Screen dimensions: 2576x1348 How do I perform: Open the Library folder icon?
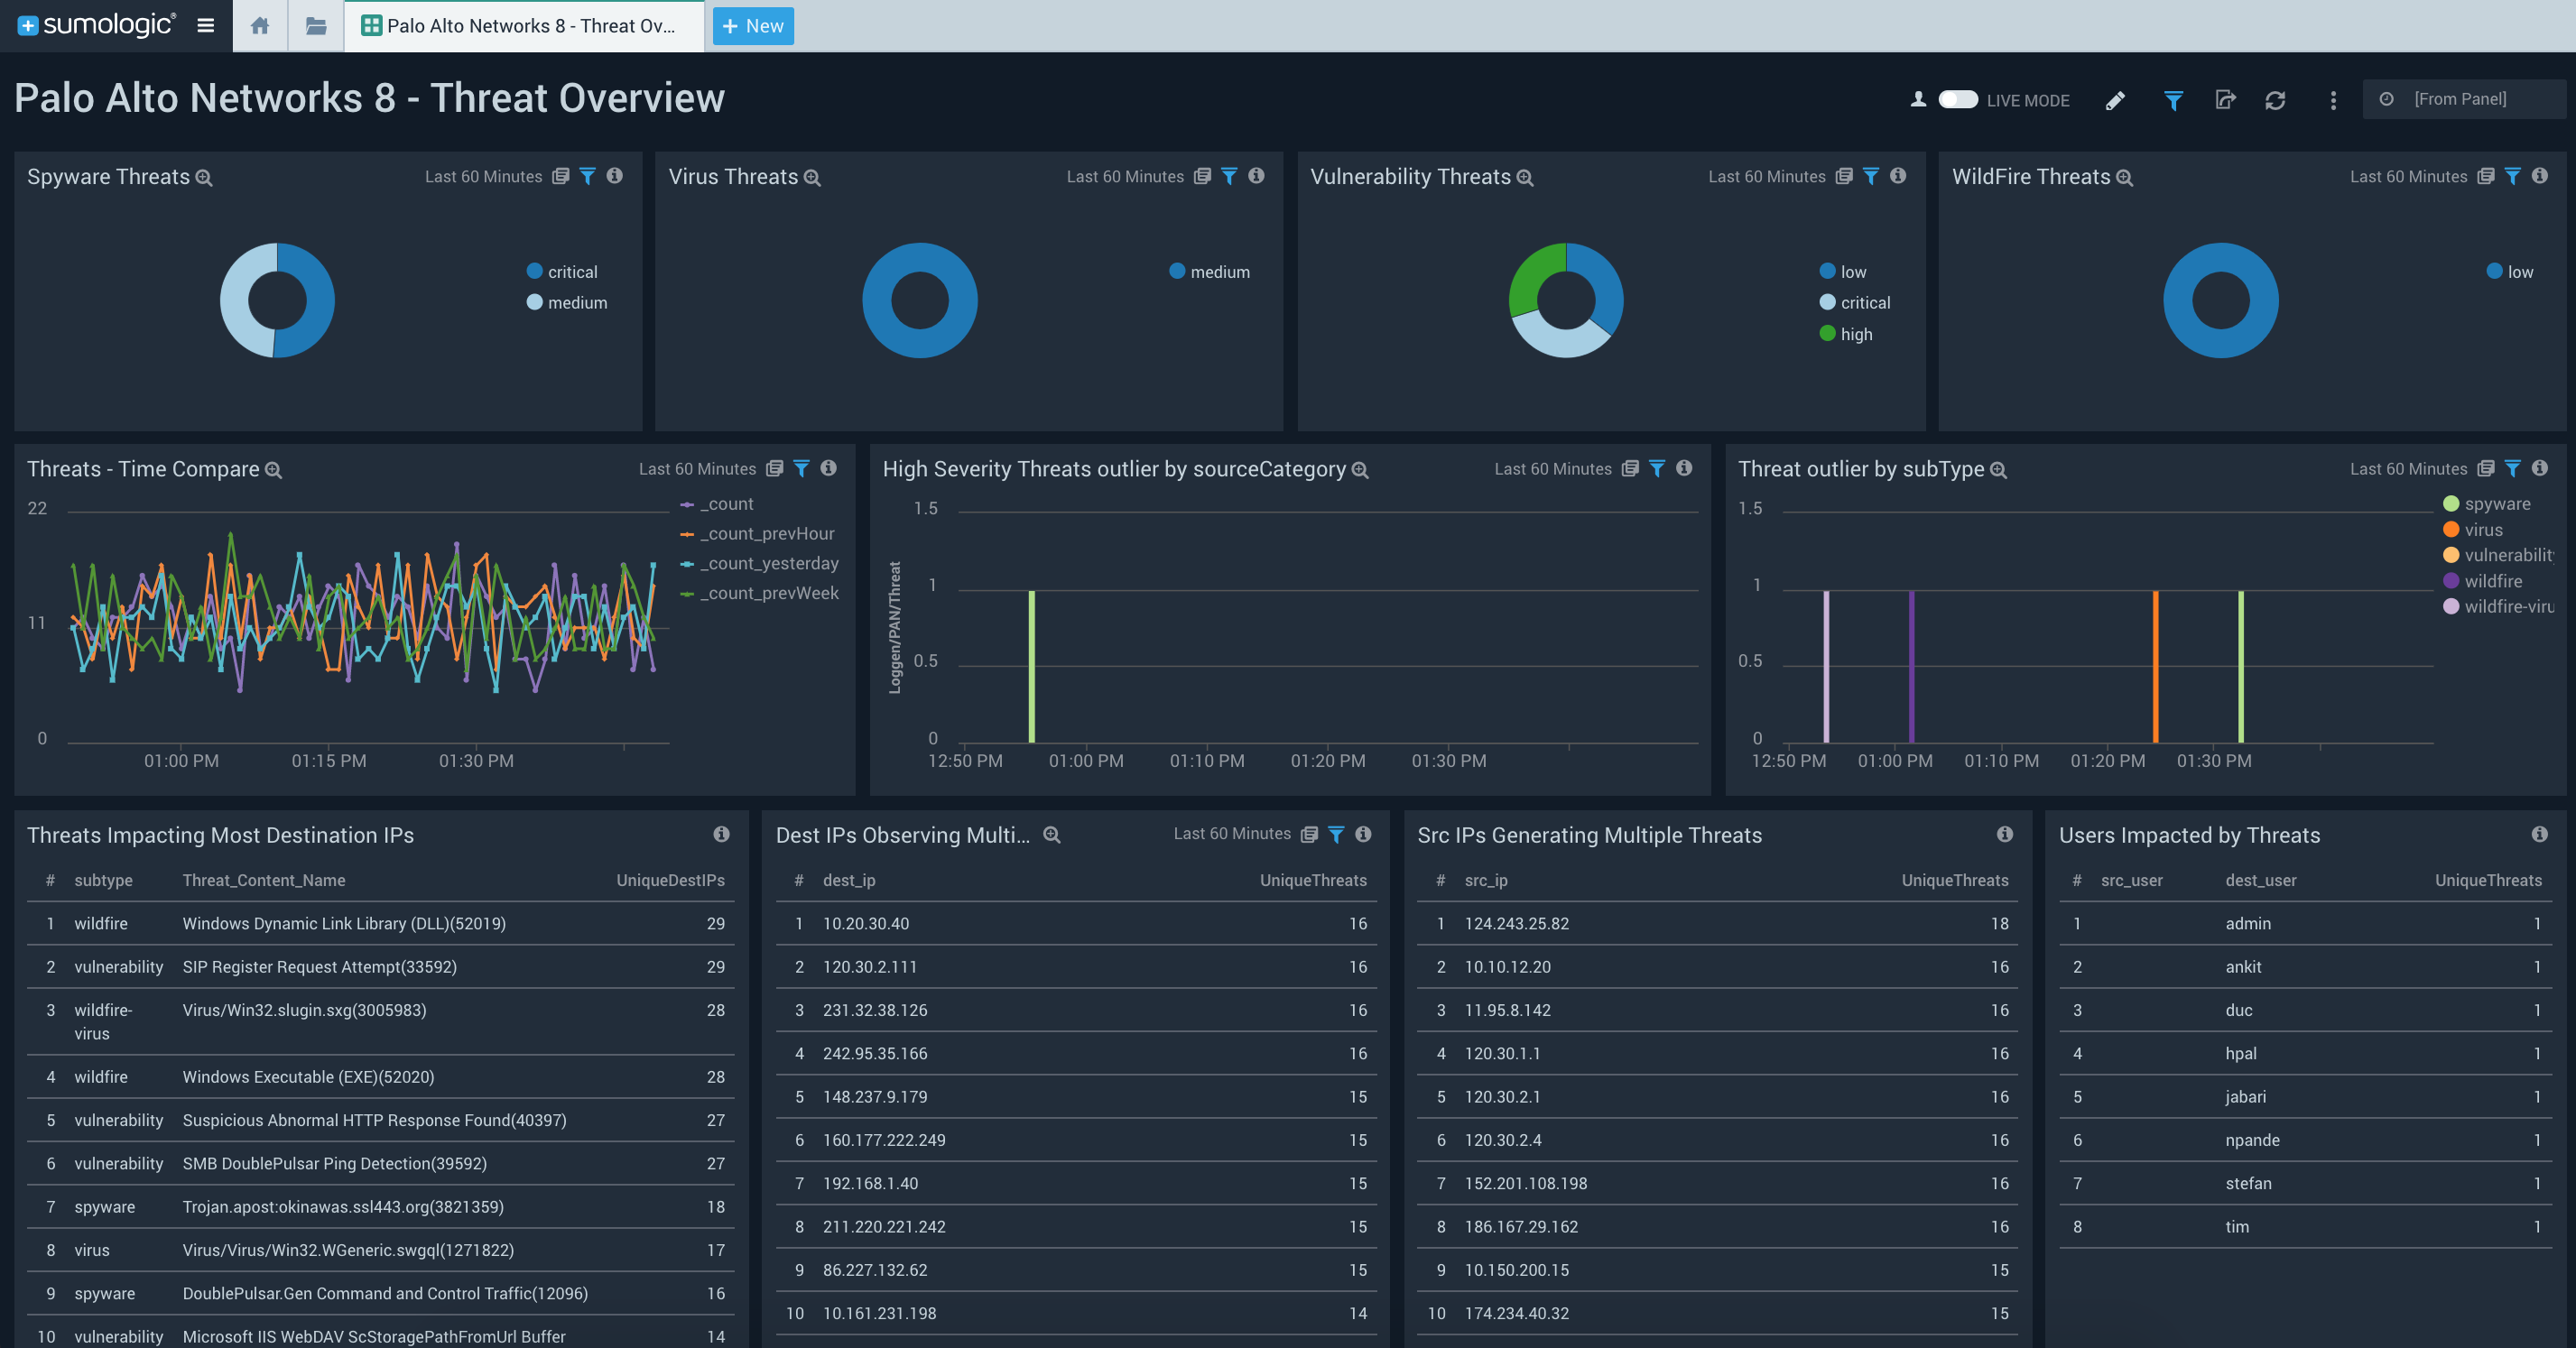click(x=316, y=26)
